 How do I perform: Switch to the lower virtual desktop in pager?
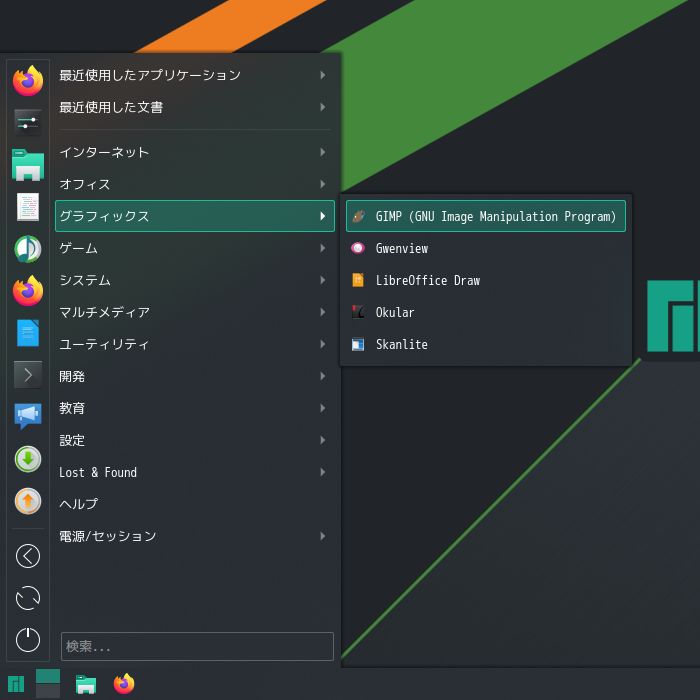pyautogui.click(x=48, y=691)
